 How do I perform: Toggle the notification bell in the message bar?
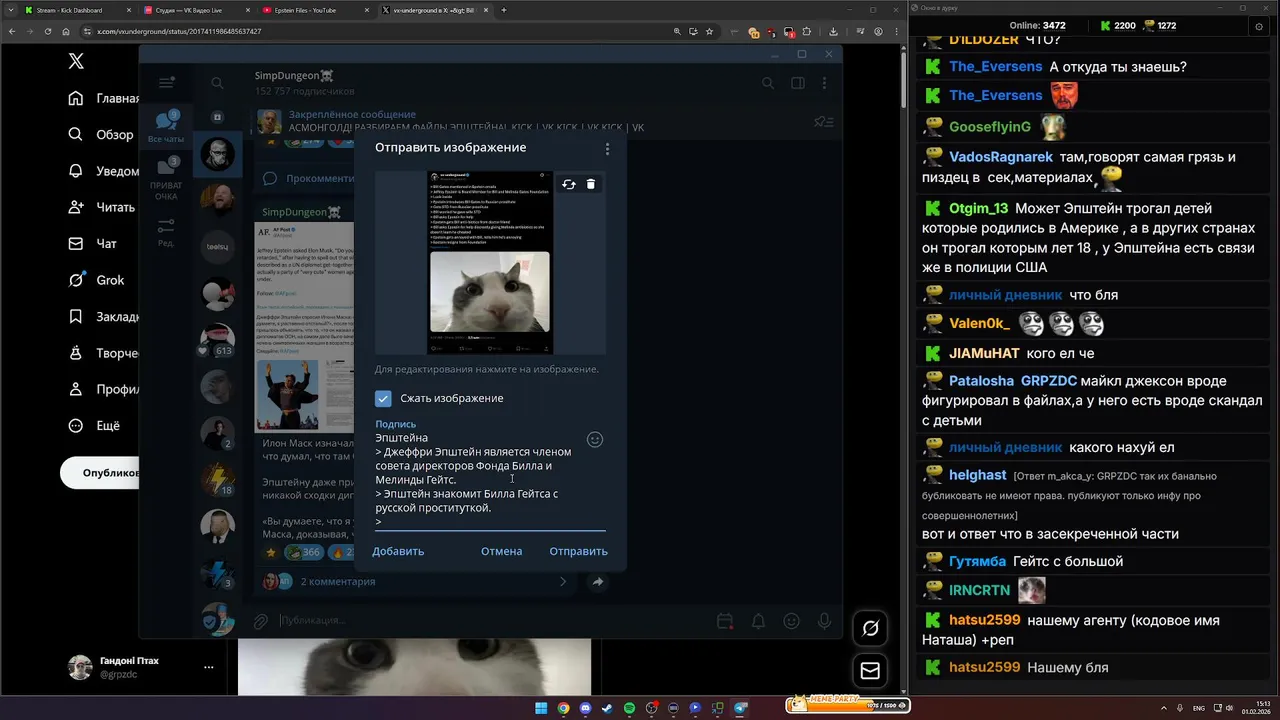tap(758, 621)
